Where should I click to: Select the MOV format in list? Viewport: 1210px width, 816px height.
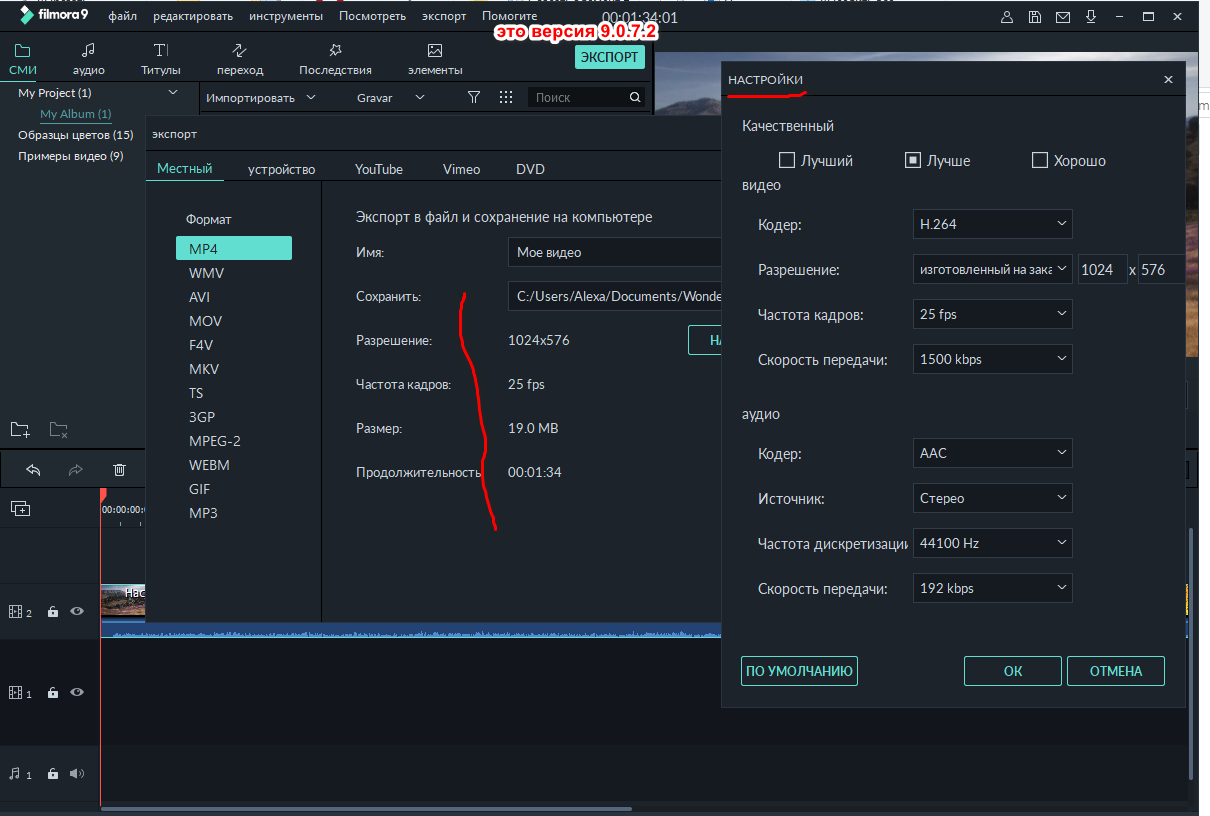coord(205,321)
